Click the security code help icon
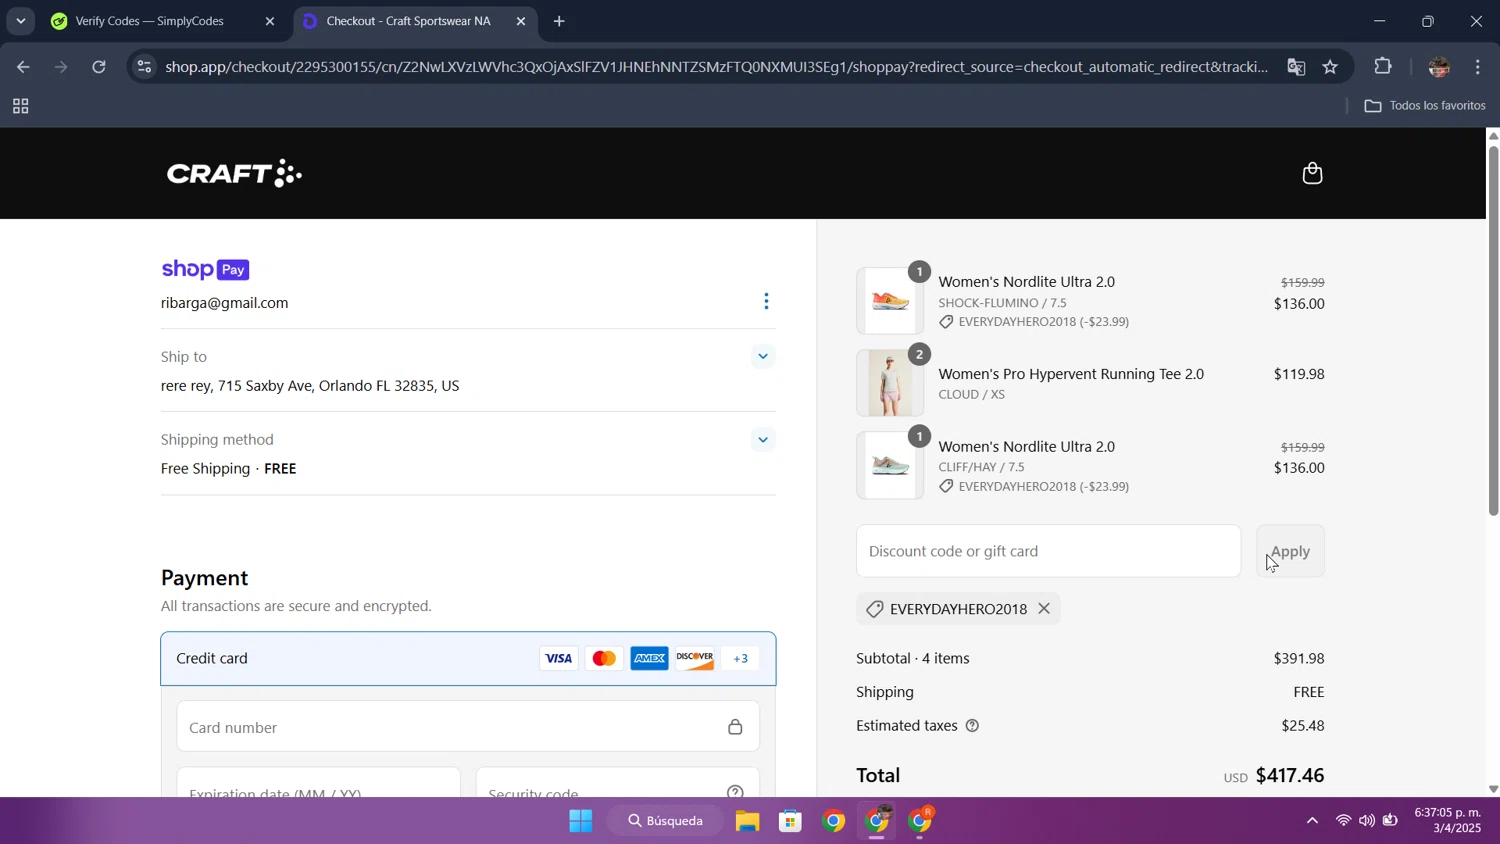 735,793
